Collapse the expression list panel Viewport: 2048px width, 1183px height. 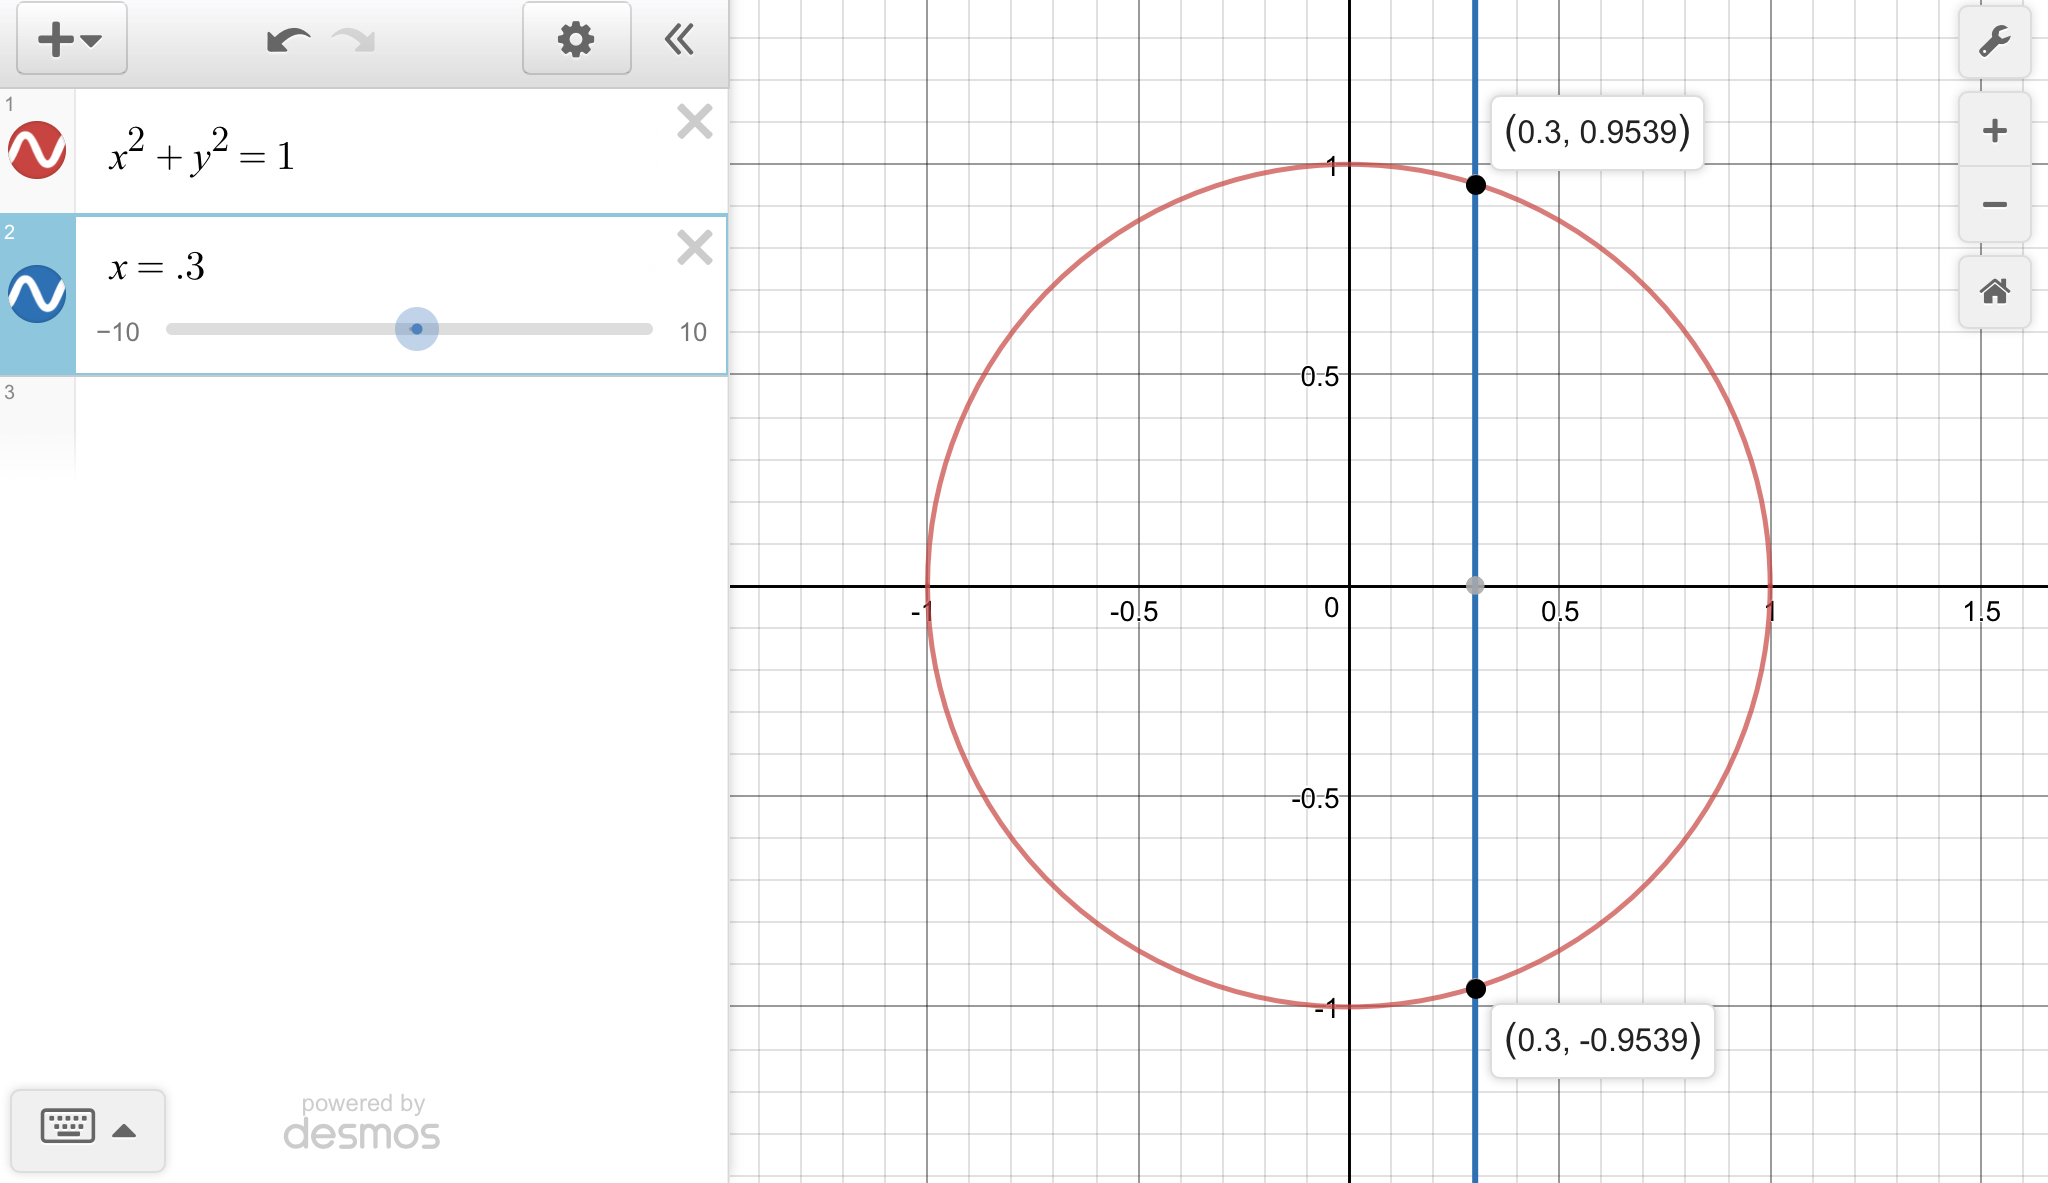(679, 40)
